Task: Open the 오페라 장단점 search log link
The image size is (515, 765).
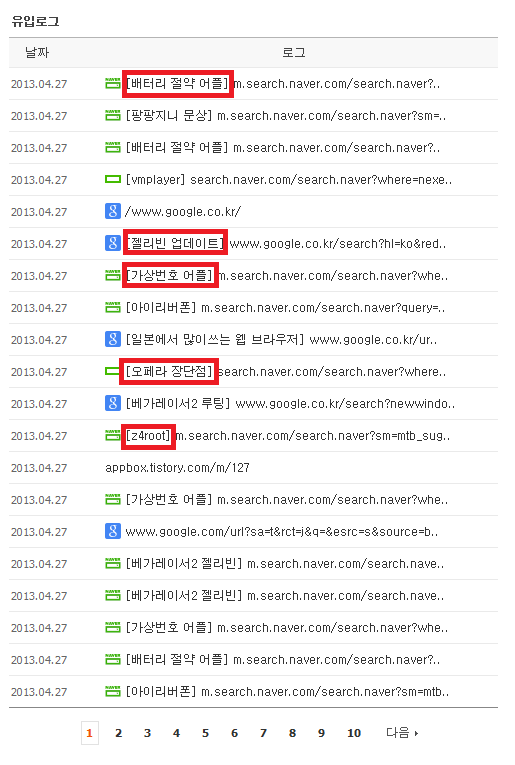Action: pos(286,372)
